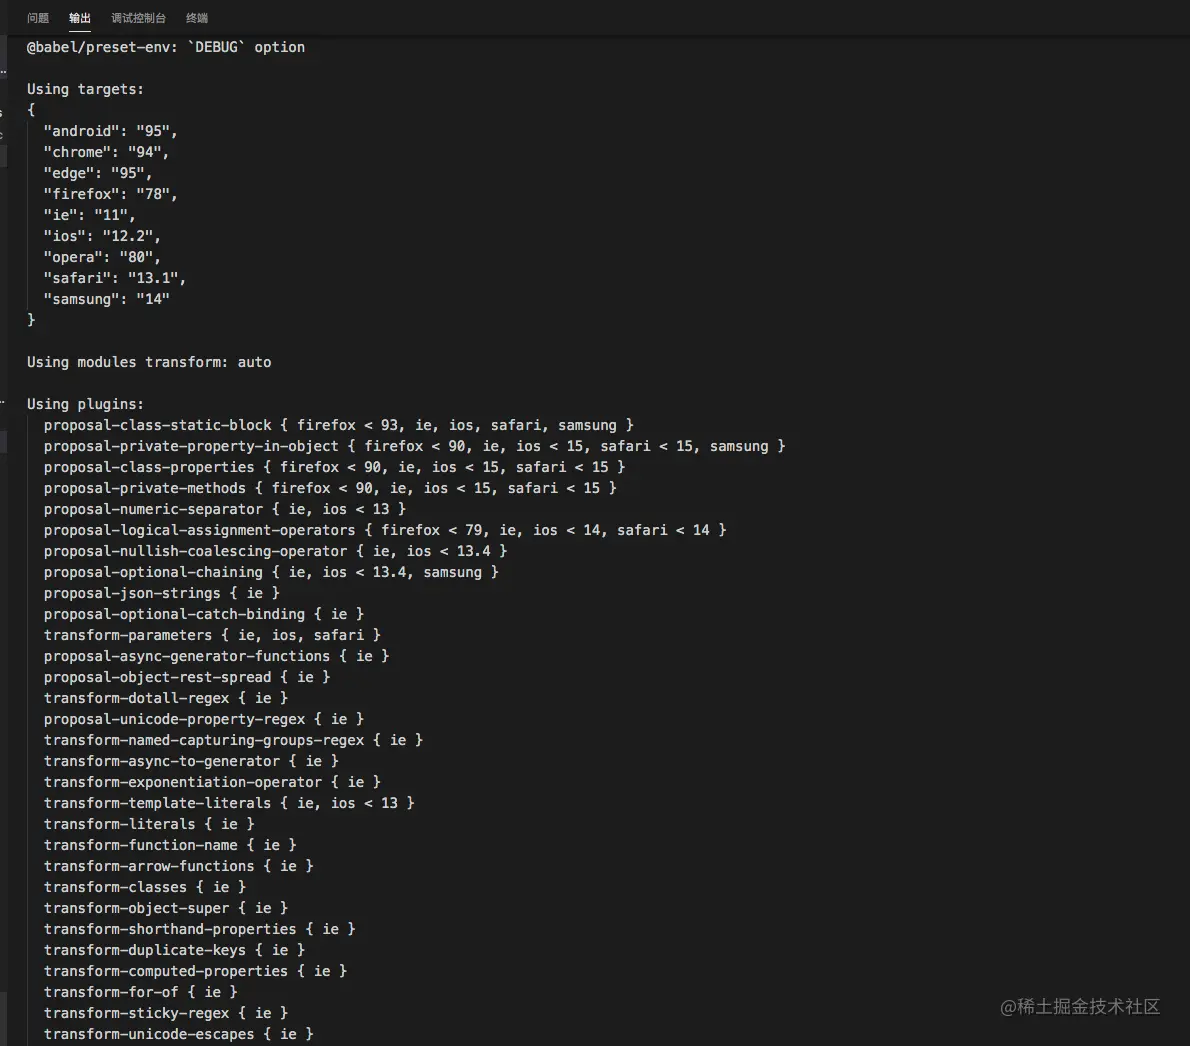The width and height of the screenshot is (1190, 1046).
Task: Select the transform-async-to-generator line
Action: pos(191,761)
